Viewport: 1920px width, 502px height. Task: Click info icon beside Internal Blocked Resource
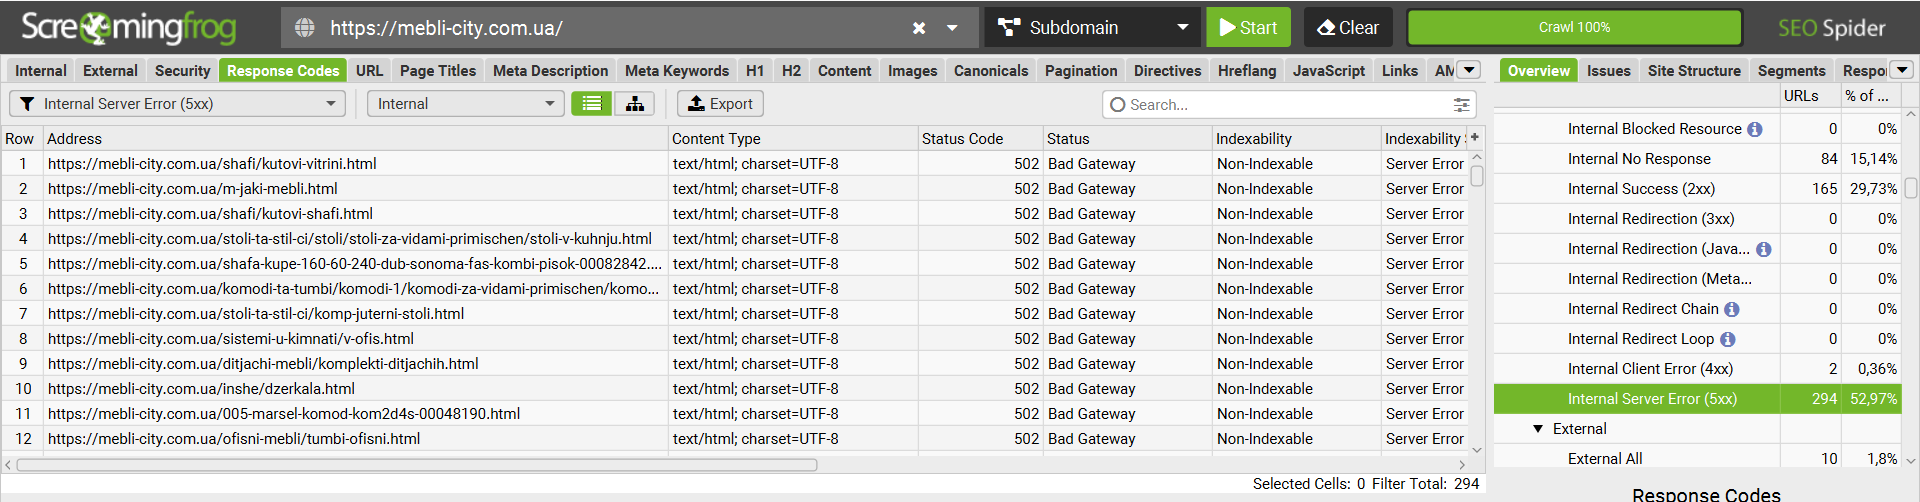click(1755, 129)
